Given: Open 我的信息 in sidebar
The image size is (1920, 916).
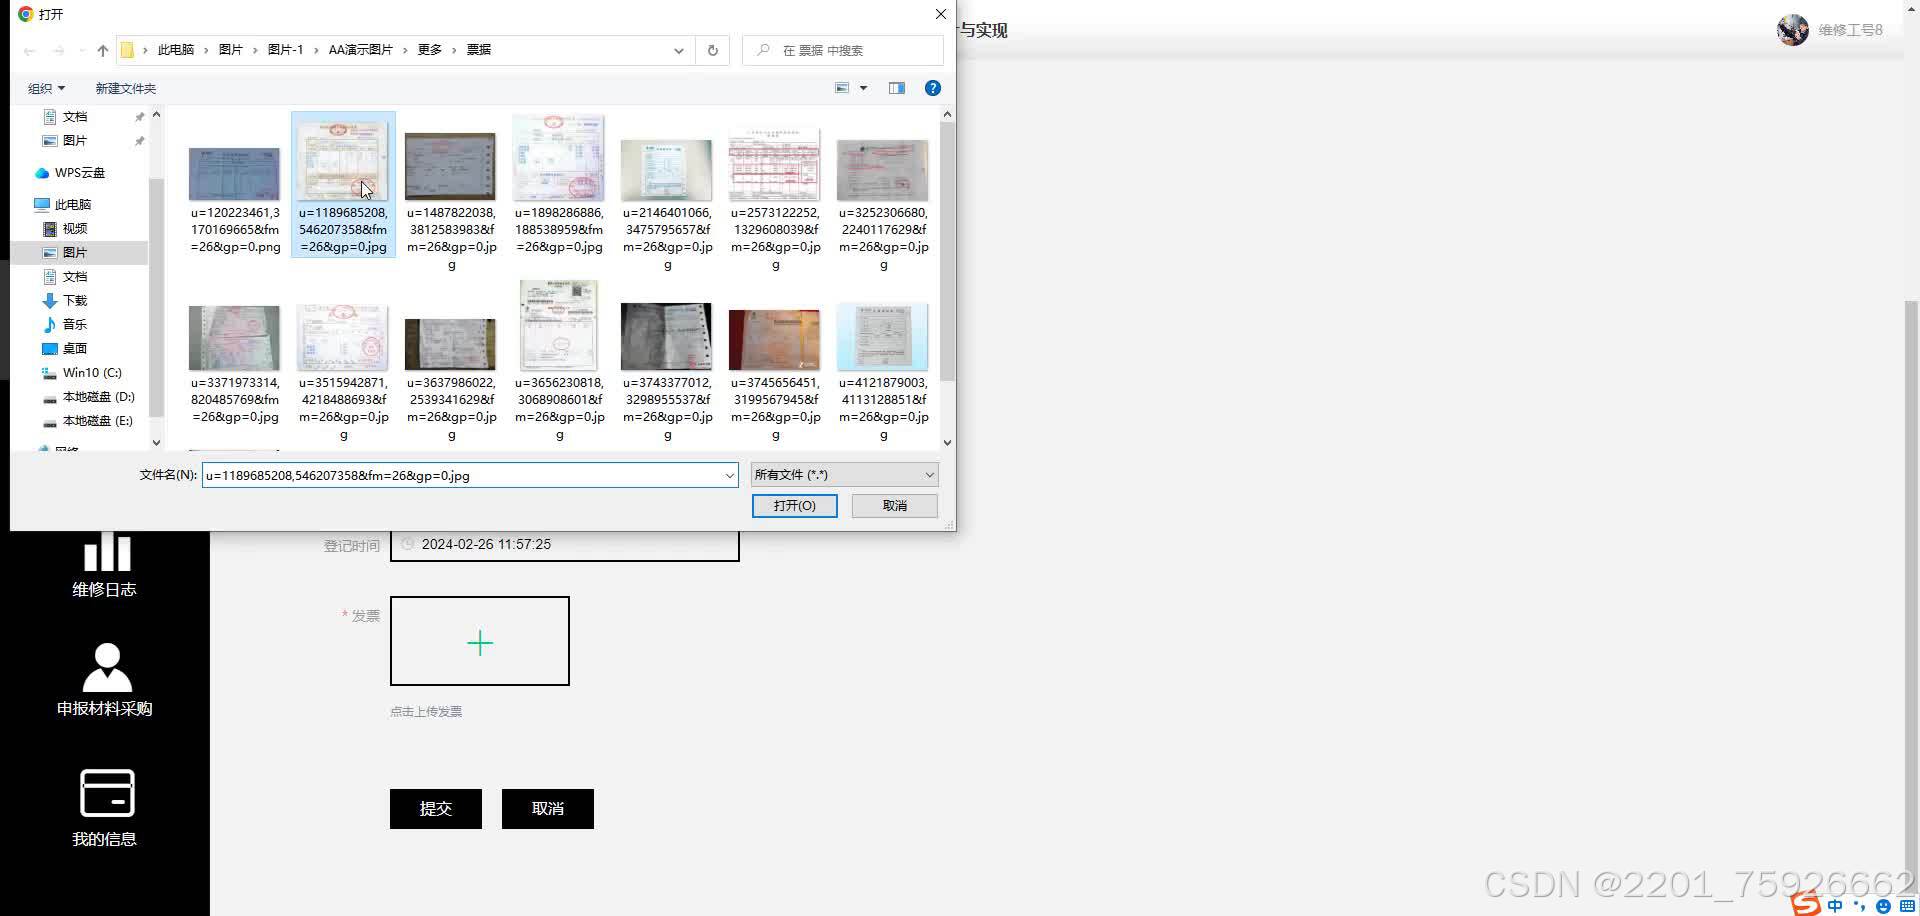Looking at the screenshot, I should pos(105,809).
